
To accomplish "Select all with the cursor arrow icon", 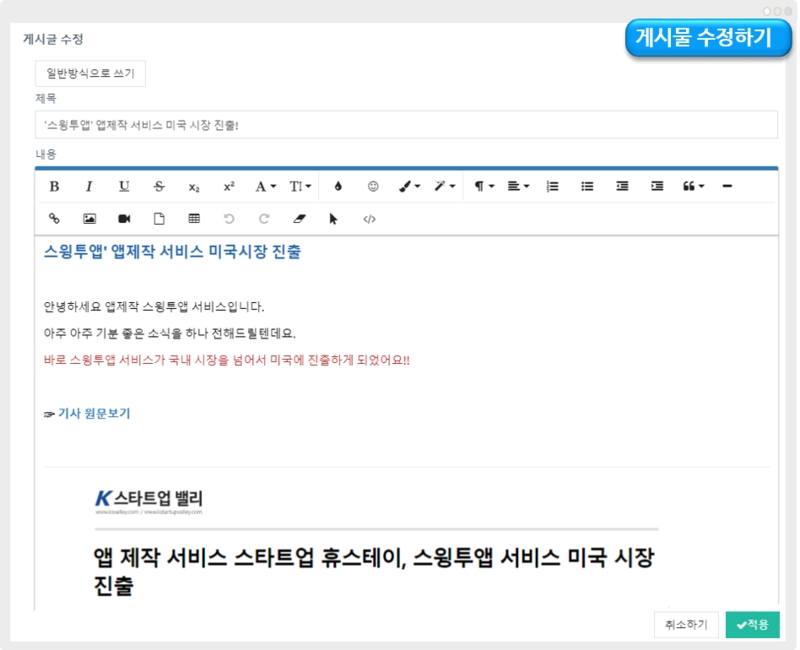I will 333,219.
